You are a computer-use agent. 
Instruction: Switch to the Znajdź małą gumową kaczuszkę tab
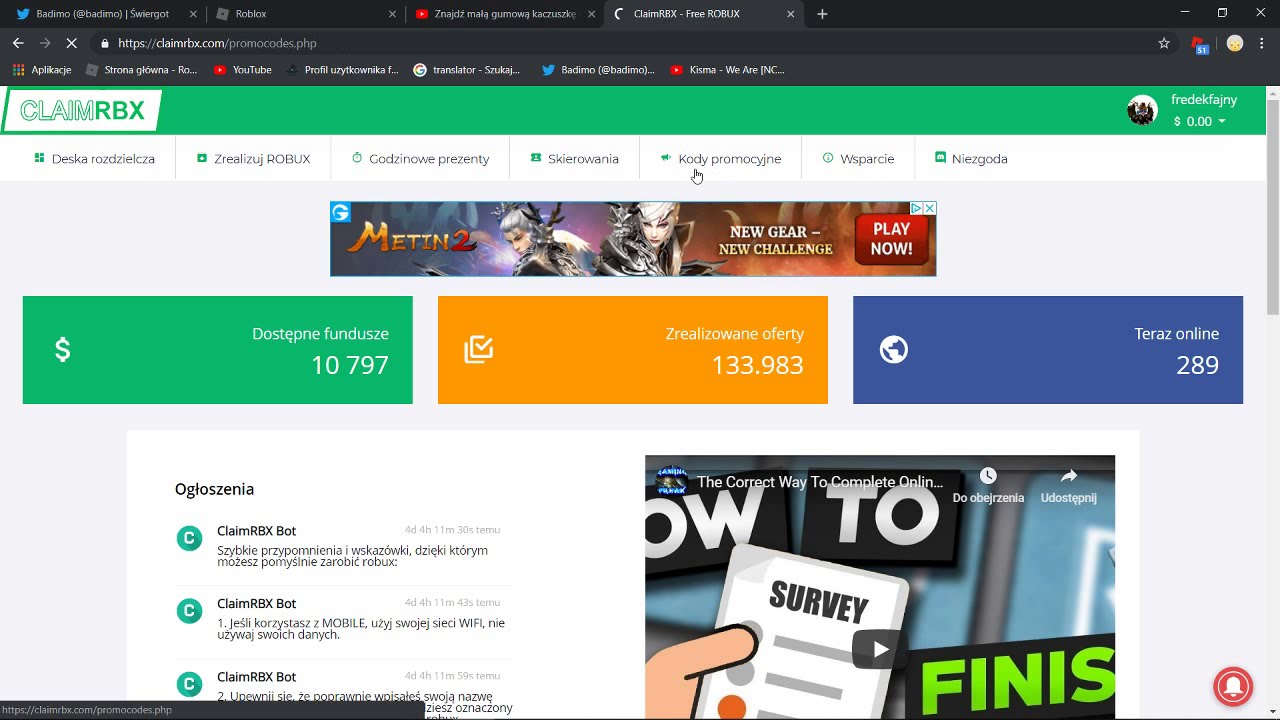point(504,14)
